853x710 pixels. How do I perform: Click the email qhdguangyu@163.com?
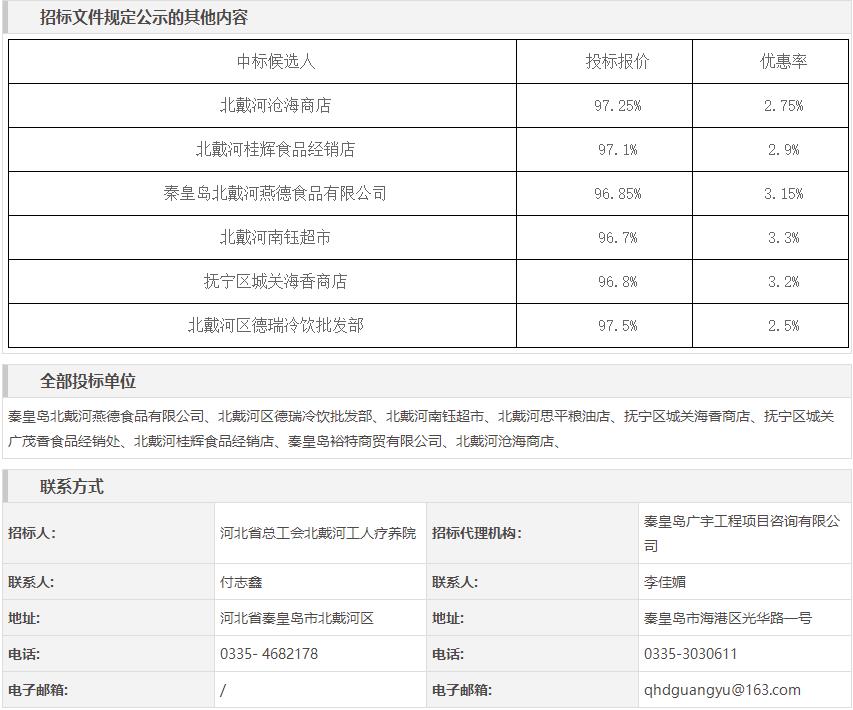[722, 690]
